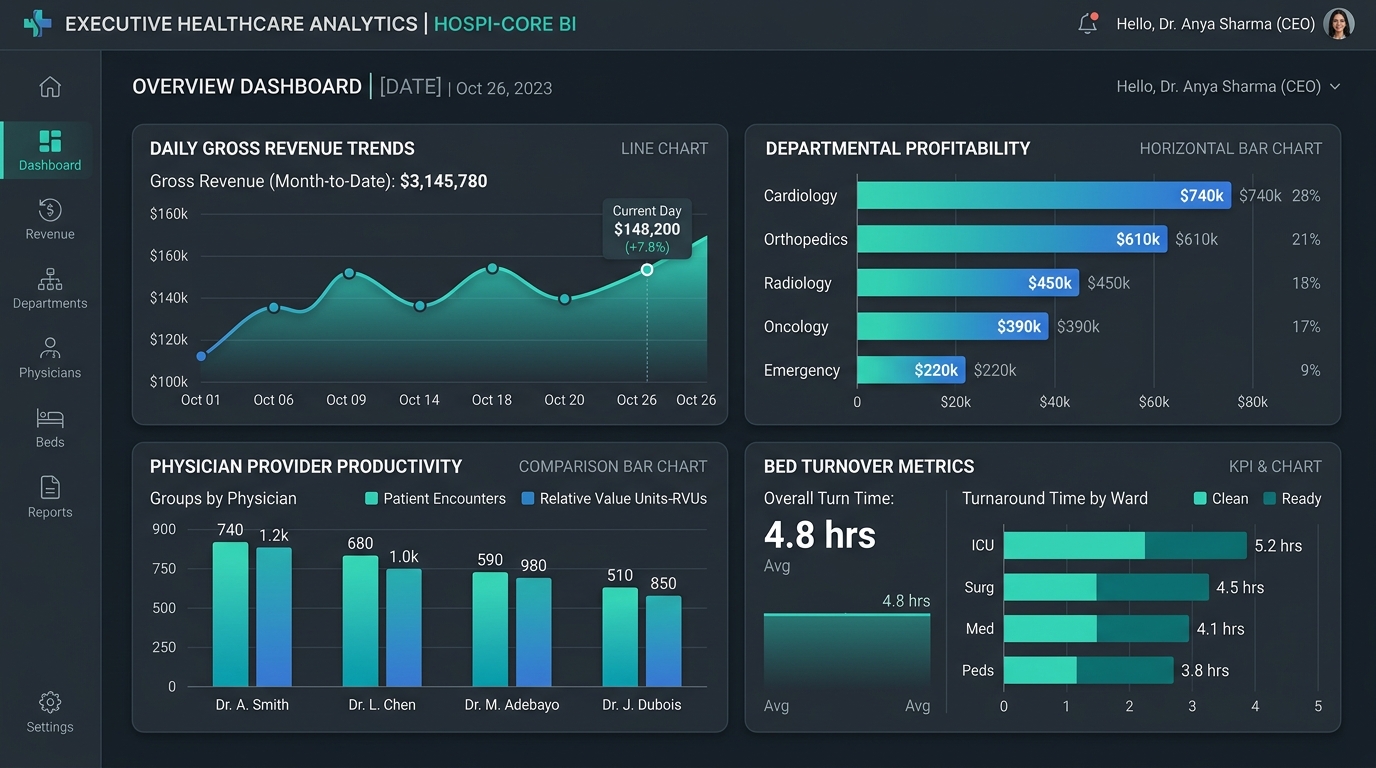Click the Oct 26, 2023 date text

tap(504, 88)
